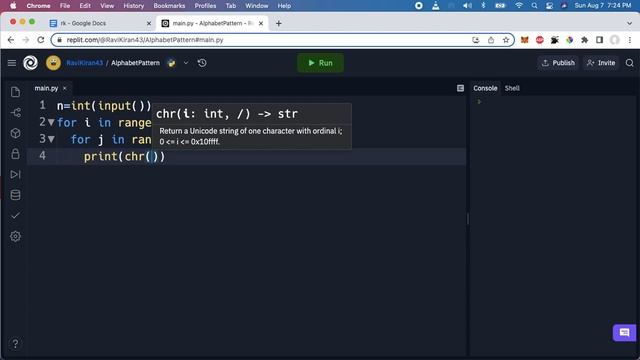Screen dimensions: 640x360
Task: Switch to the Console tab
Action: (485, 88)
